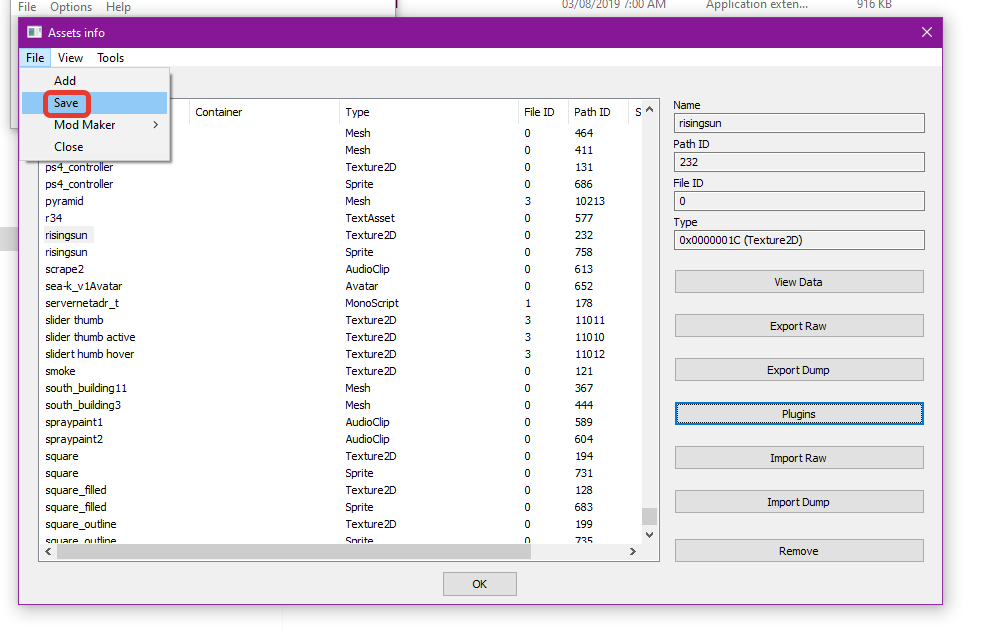
Task: Choose Add from the File menu
Action: 94,81
